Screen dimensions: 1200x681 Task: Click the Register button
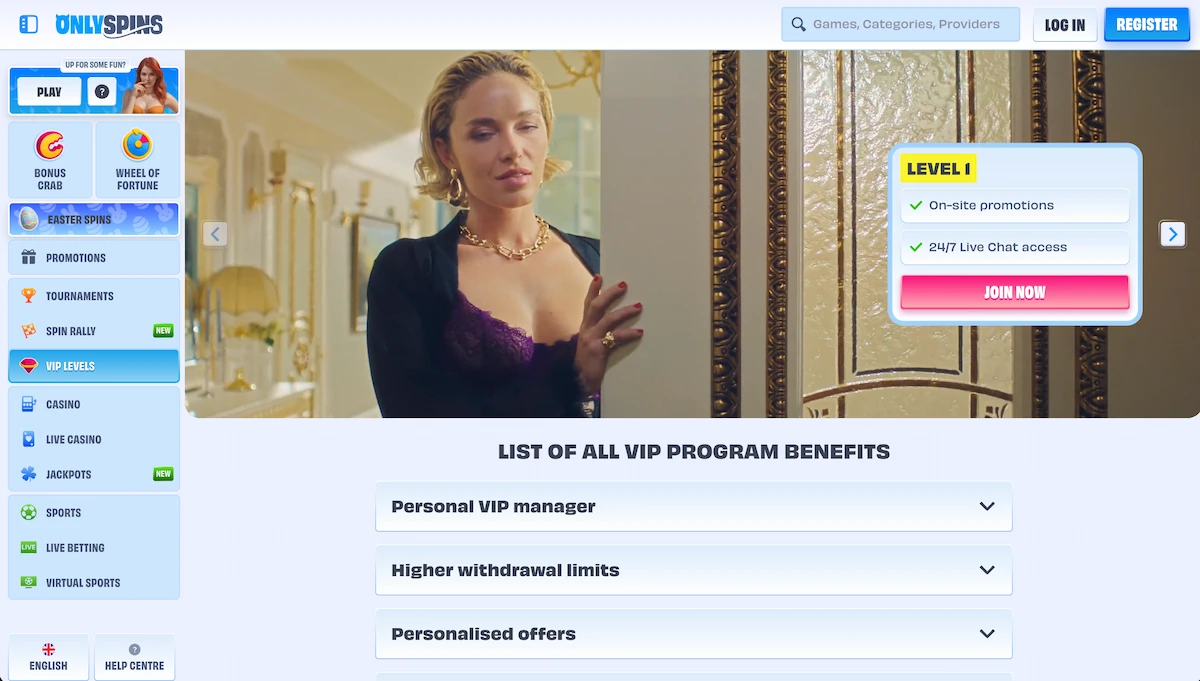point(1147,25)
